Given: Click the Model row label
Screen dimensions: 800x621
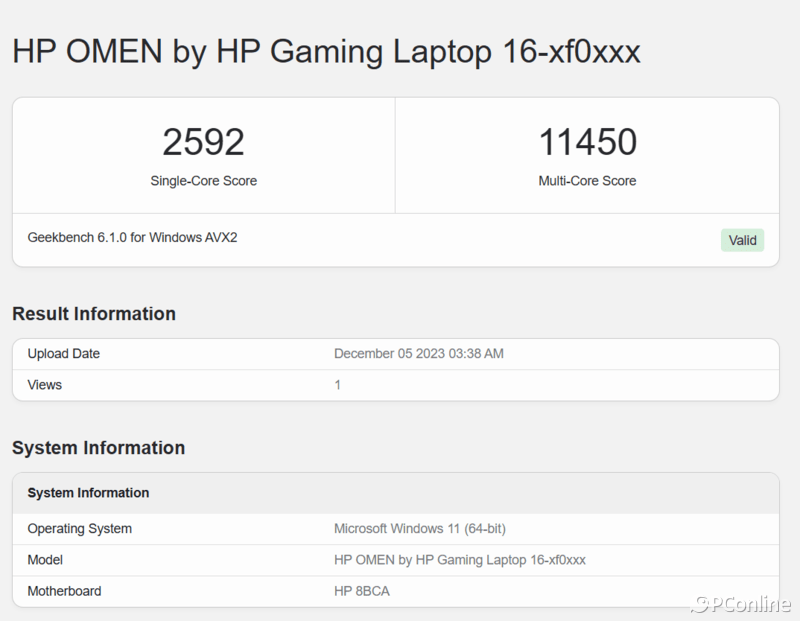Looking at the screenshot, I should point(45,560).
